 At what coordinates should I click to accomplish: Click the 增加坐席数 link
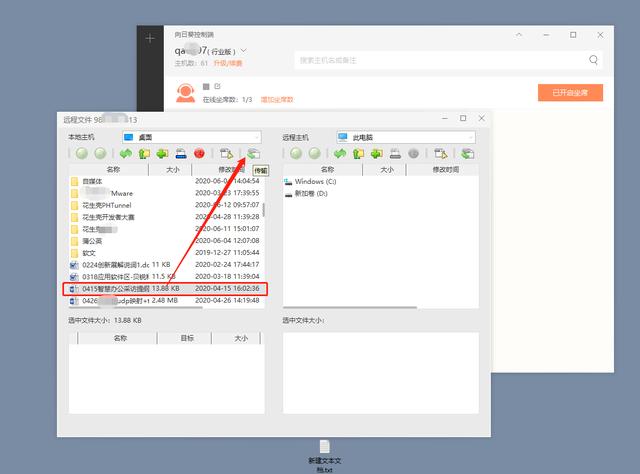tap(278, 100)
